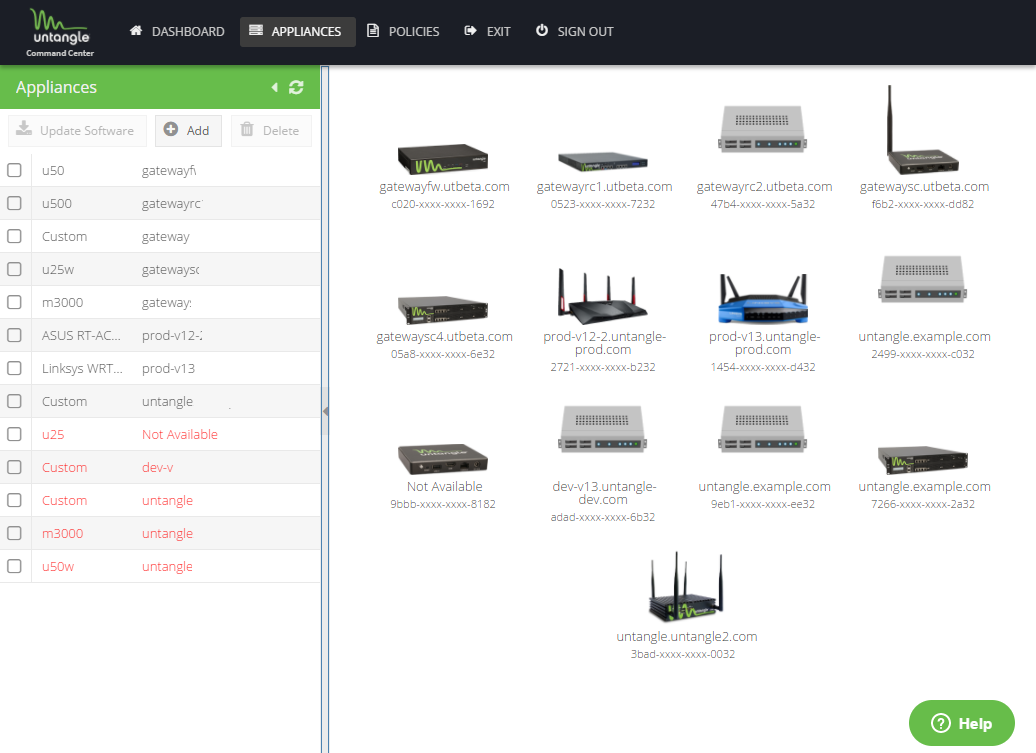
Task: Select the m3000 gateway row
Action: point(160,303)
